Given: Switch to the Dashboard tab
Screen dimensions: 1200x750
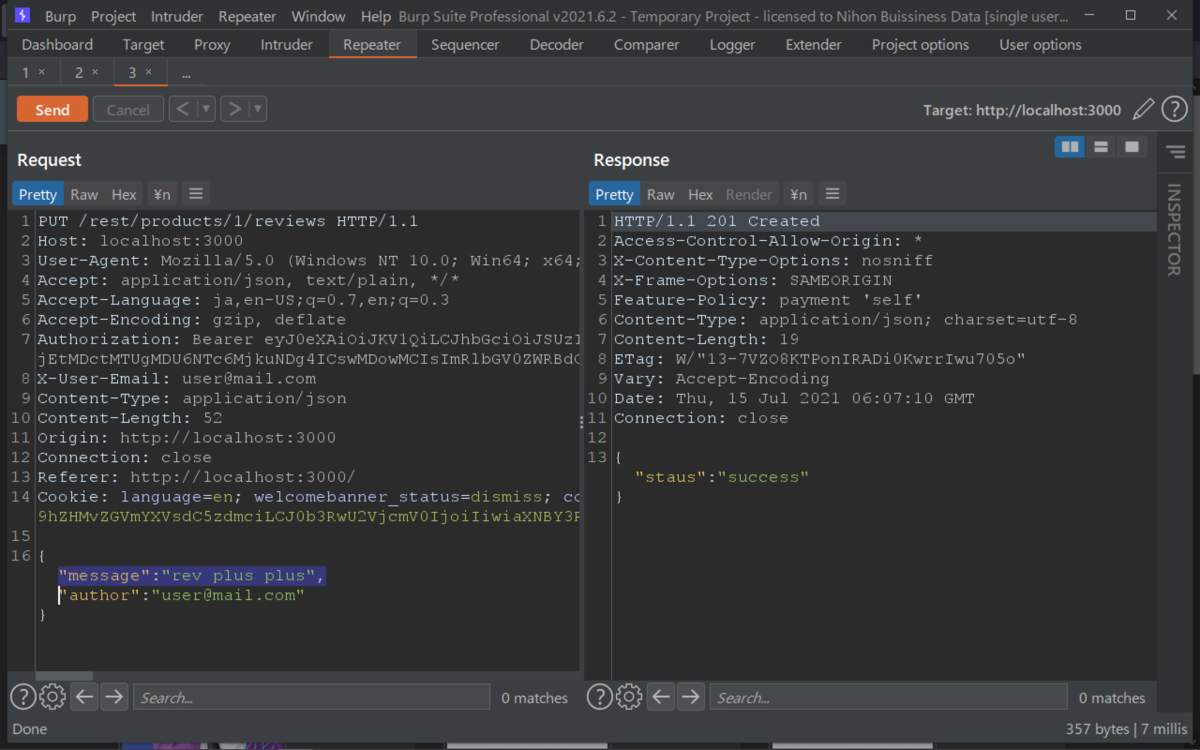Looking at the screenshot, I should [57, 44].
